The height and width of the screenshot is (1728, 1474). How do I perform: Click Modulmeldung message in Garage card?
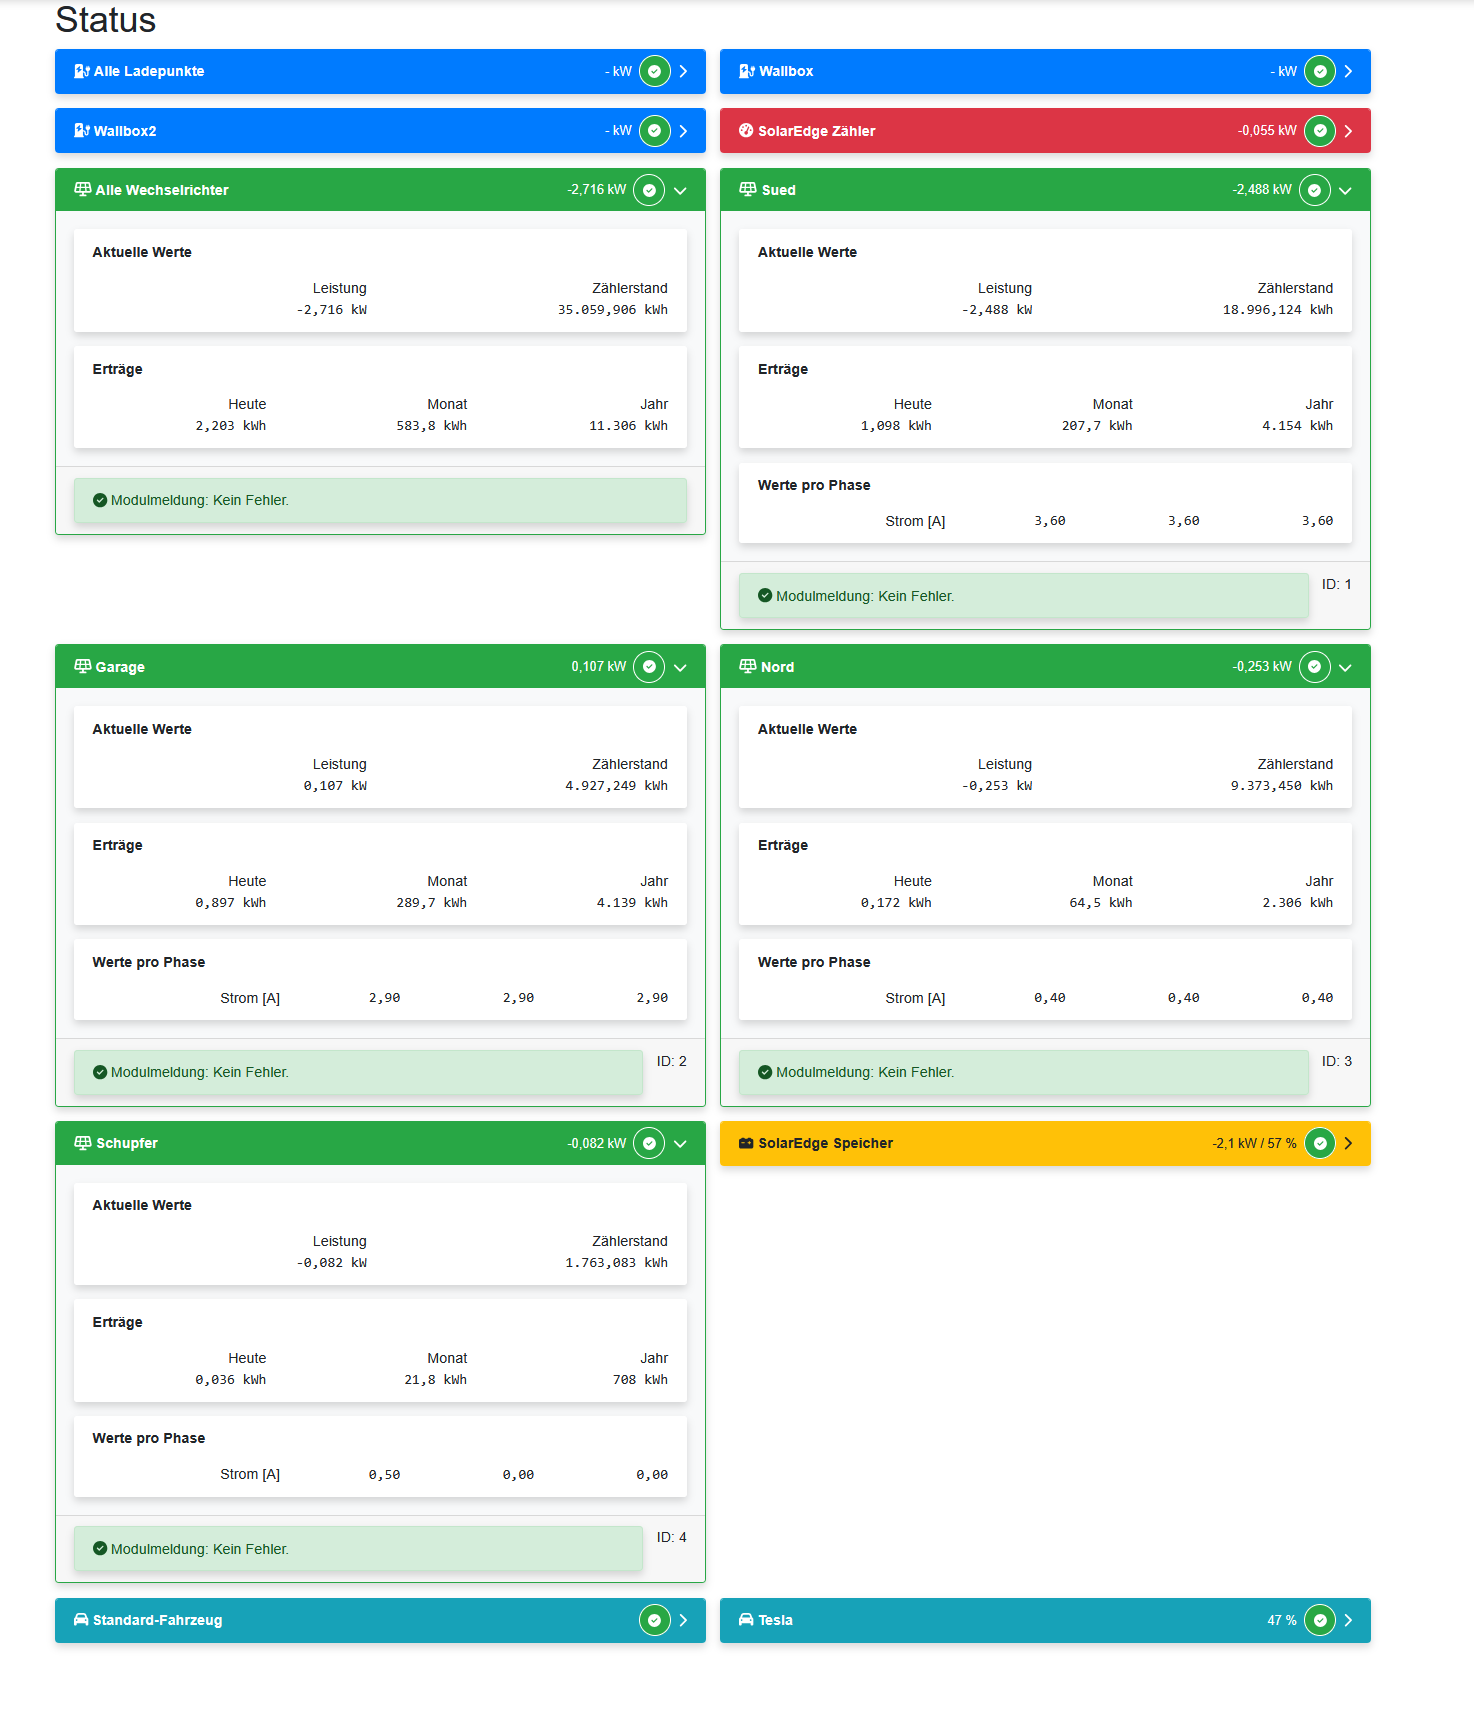(358, 1072)
